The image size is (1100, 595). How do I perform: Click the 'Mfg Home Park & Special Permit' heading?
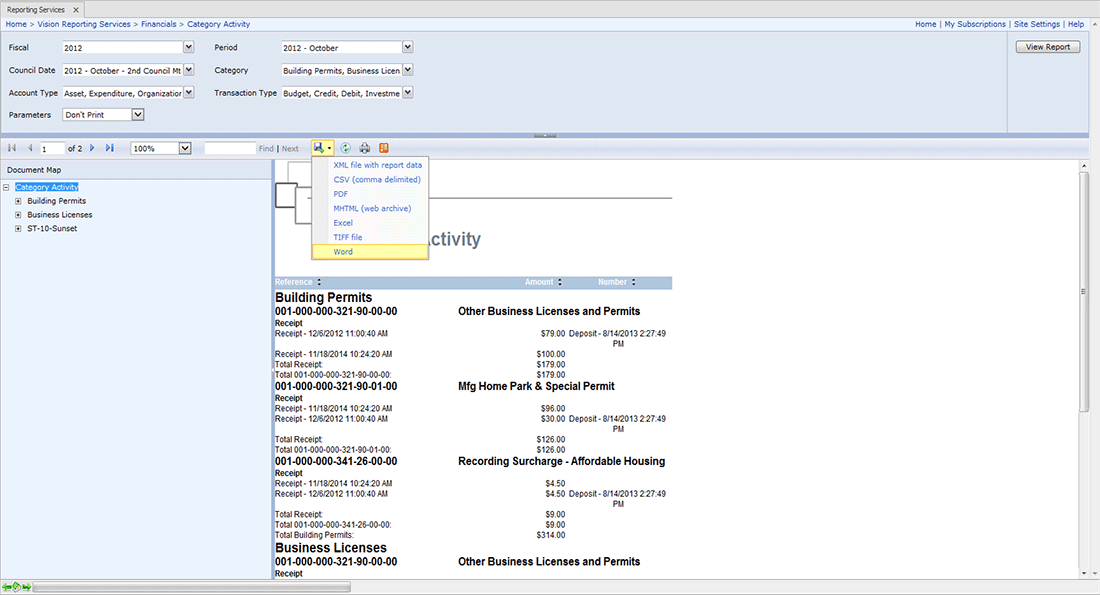(x=536, y=387)
